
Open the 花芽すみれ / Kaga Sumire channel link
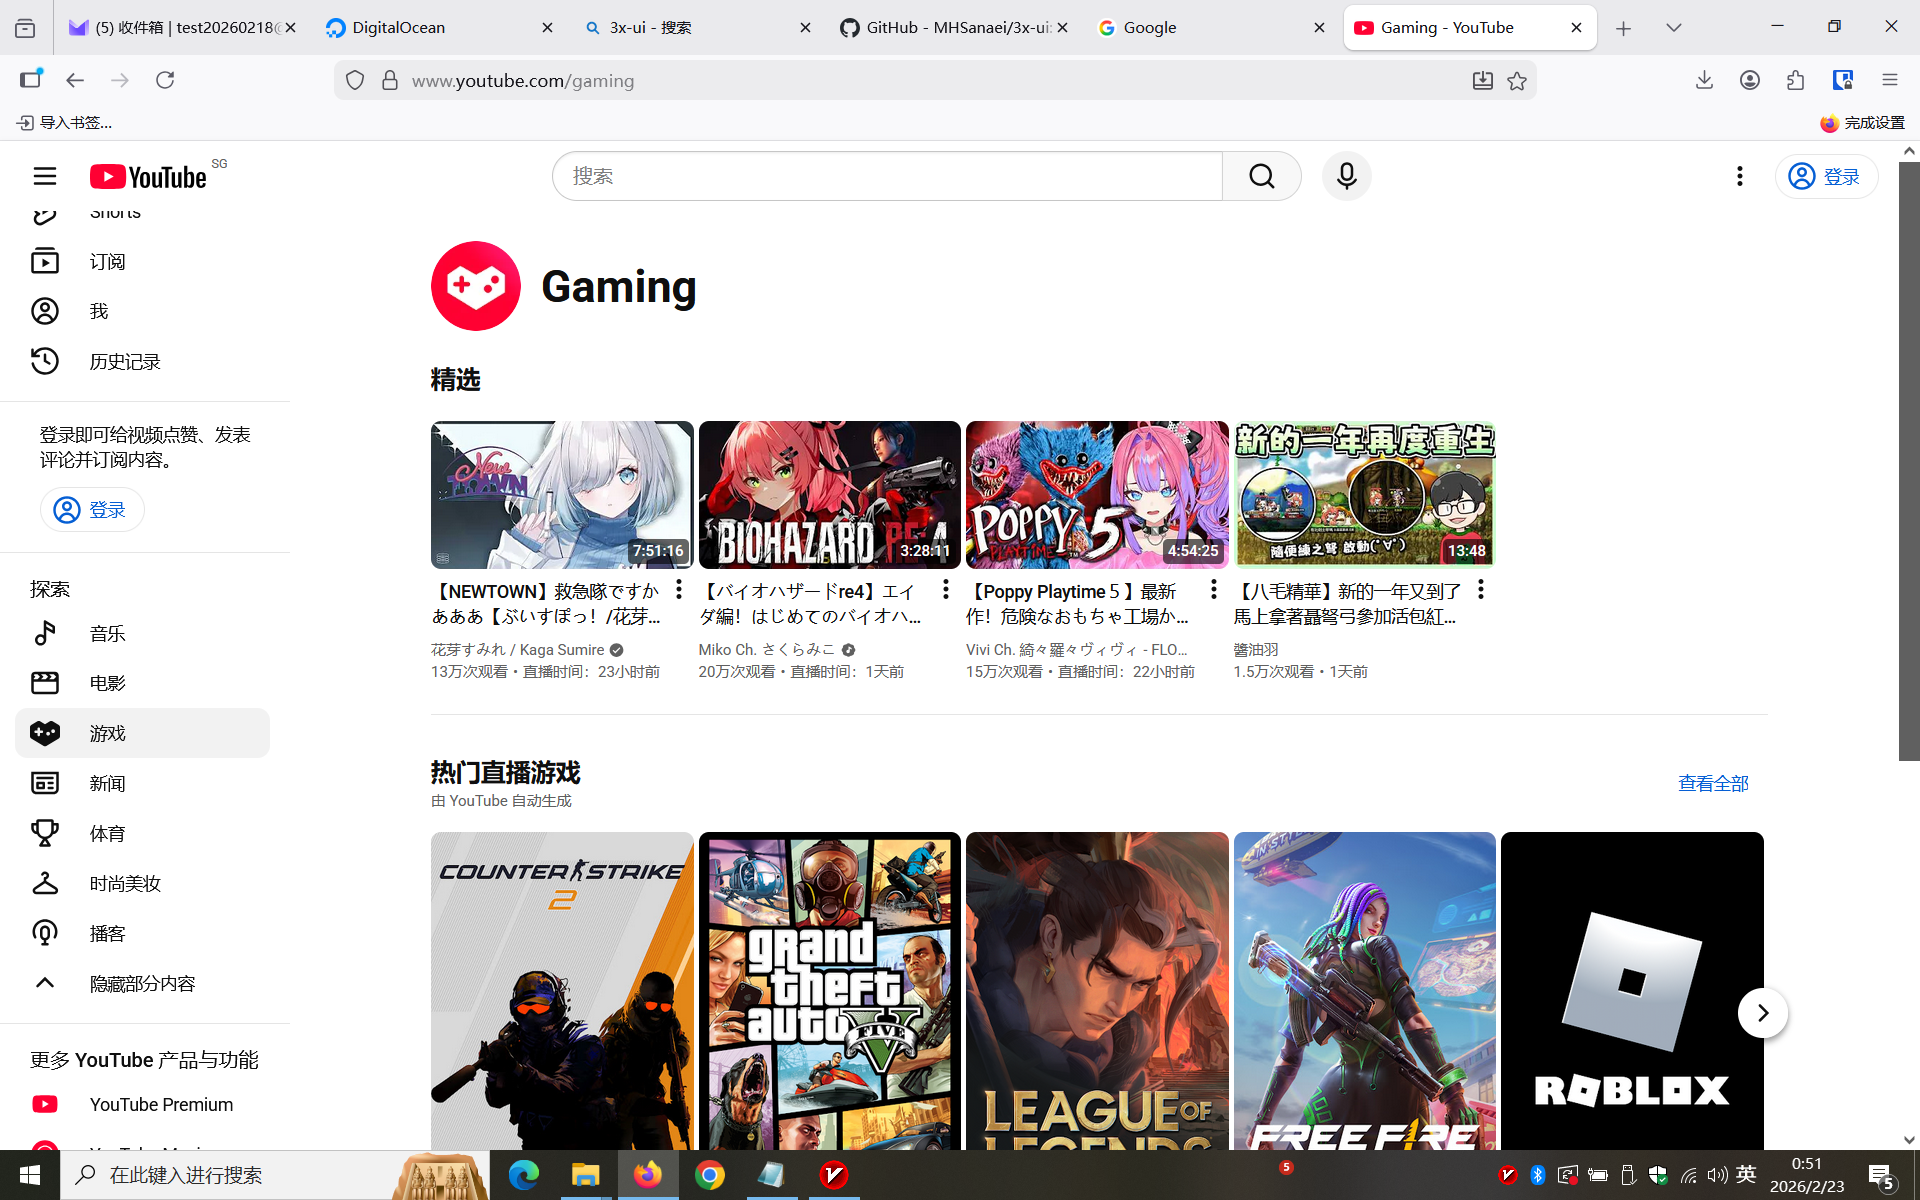coord(518,650)
